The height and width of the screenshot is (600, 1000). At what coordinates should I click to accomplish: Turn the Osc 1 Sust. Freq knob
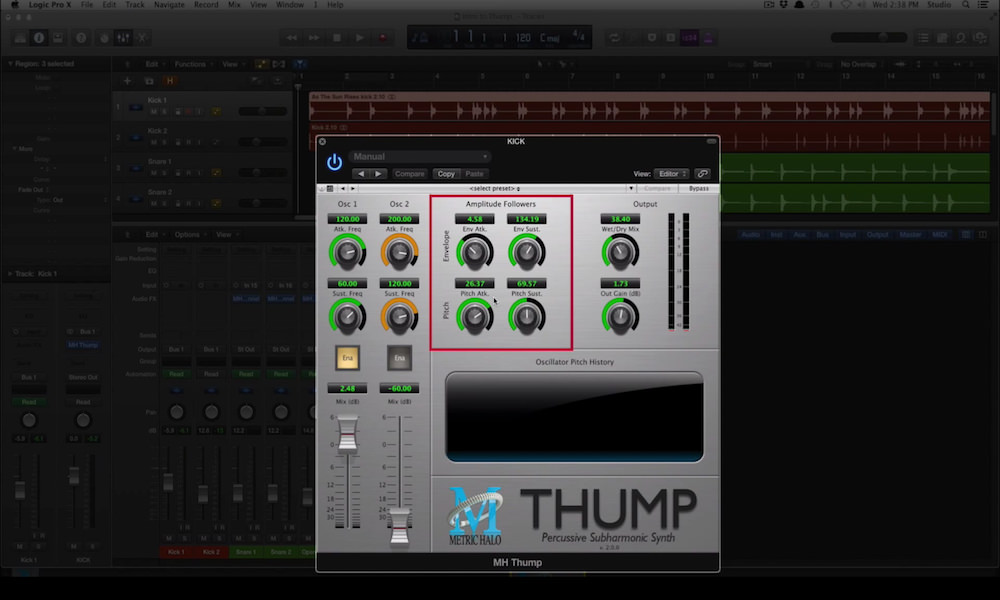347,317
